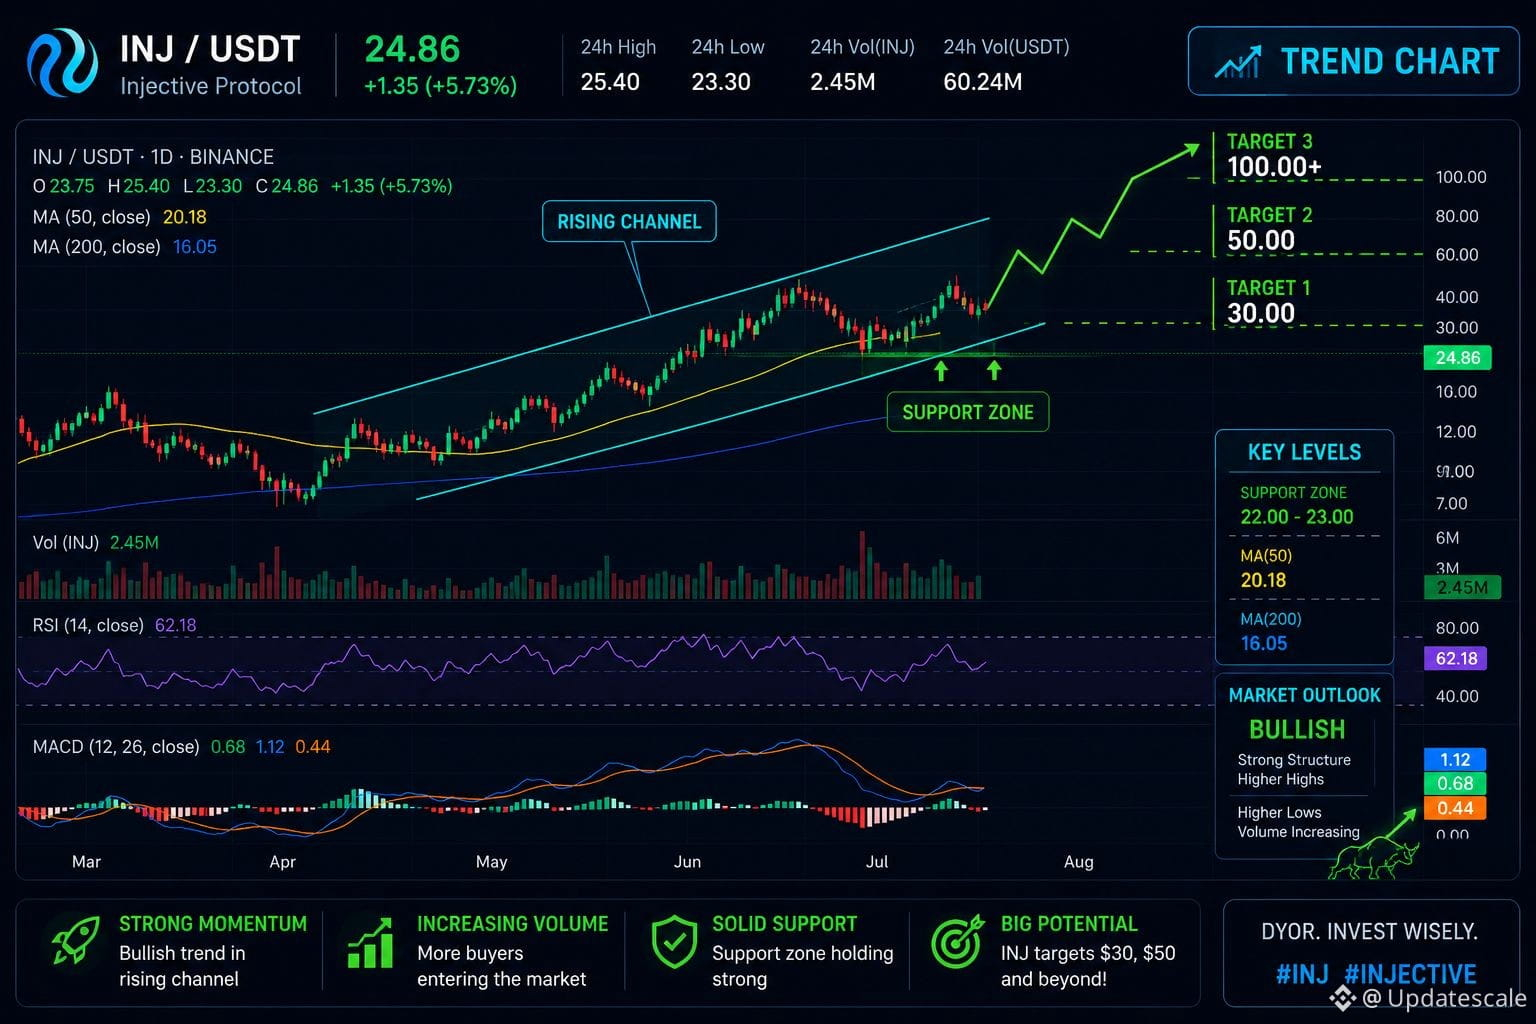The width and height of the screenshot is (1536, 1024).
Task: Click the Higher Lows Volume Increasing note
Action: click(x=1298, y=822)
